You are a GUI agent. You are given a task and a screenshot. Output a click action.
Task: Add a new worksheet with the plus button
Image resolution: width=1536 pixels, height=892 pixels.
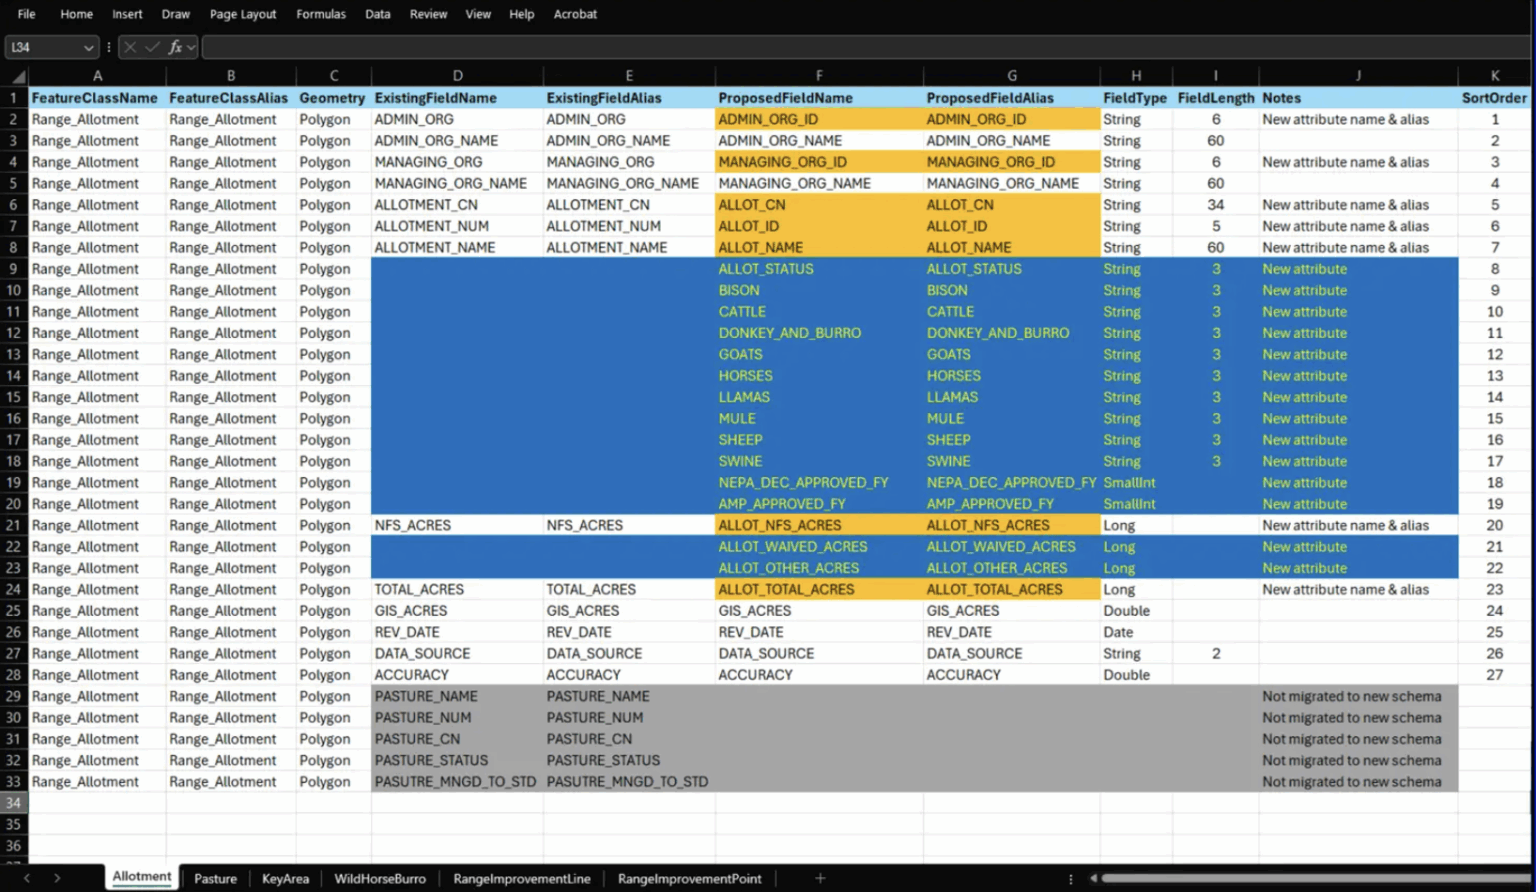[x=819, y=878]
